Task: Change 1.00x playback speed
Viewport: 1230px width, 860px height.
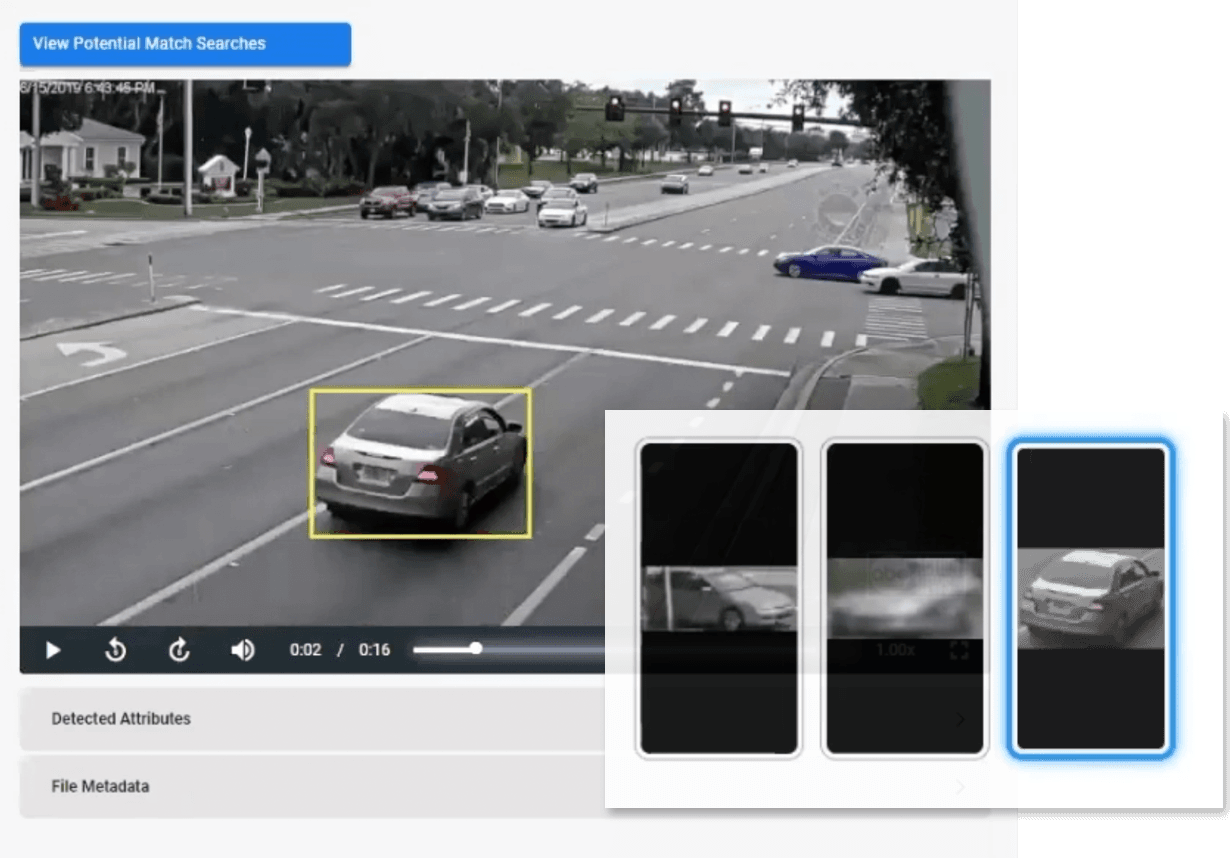Action: (895, 650)
